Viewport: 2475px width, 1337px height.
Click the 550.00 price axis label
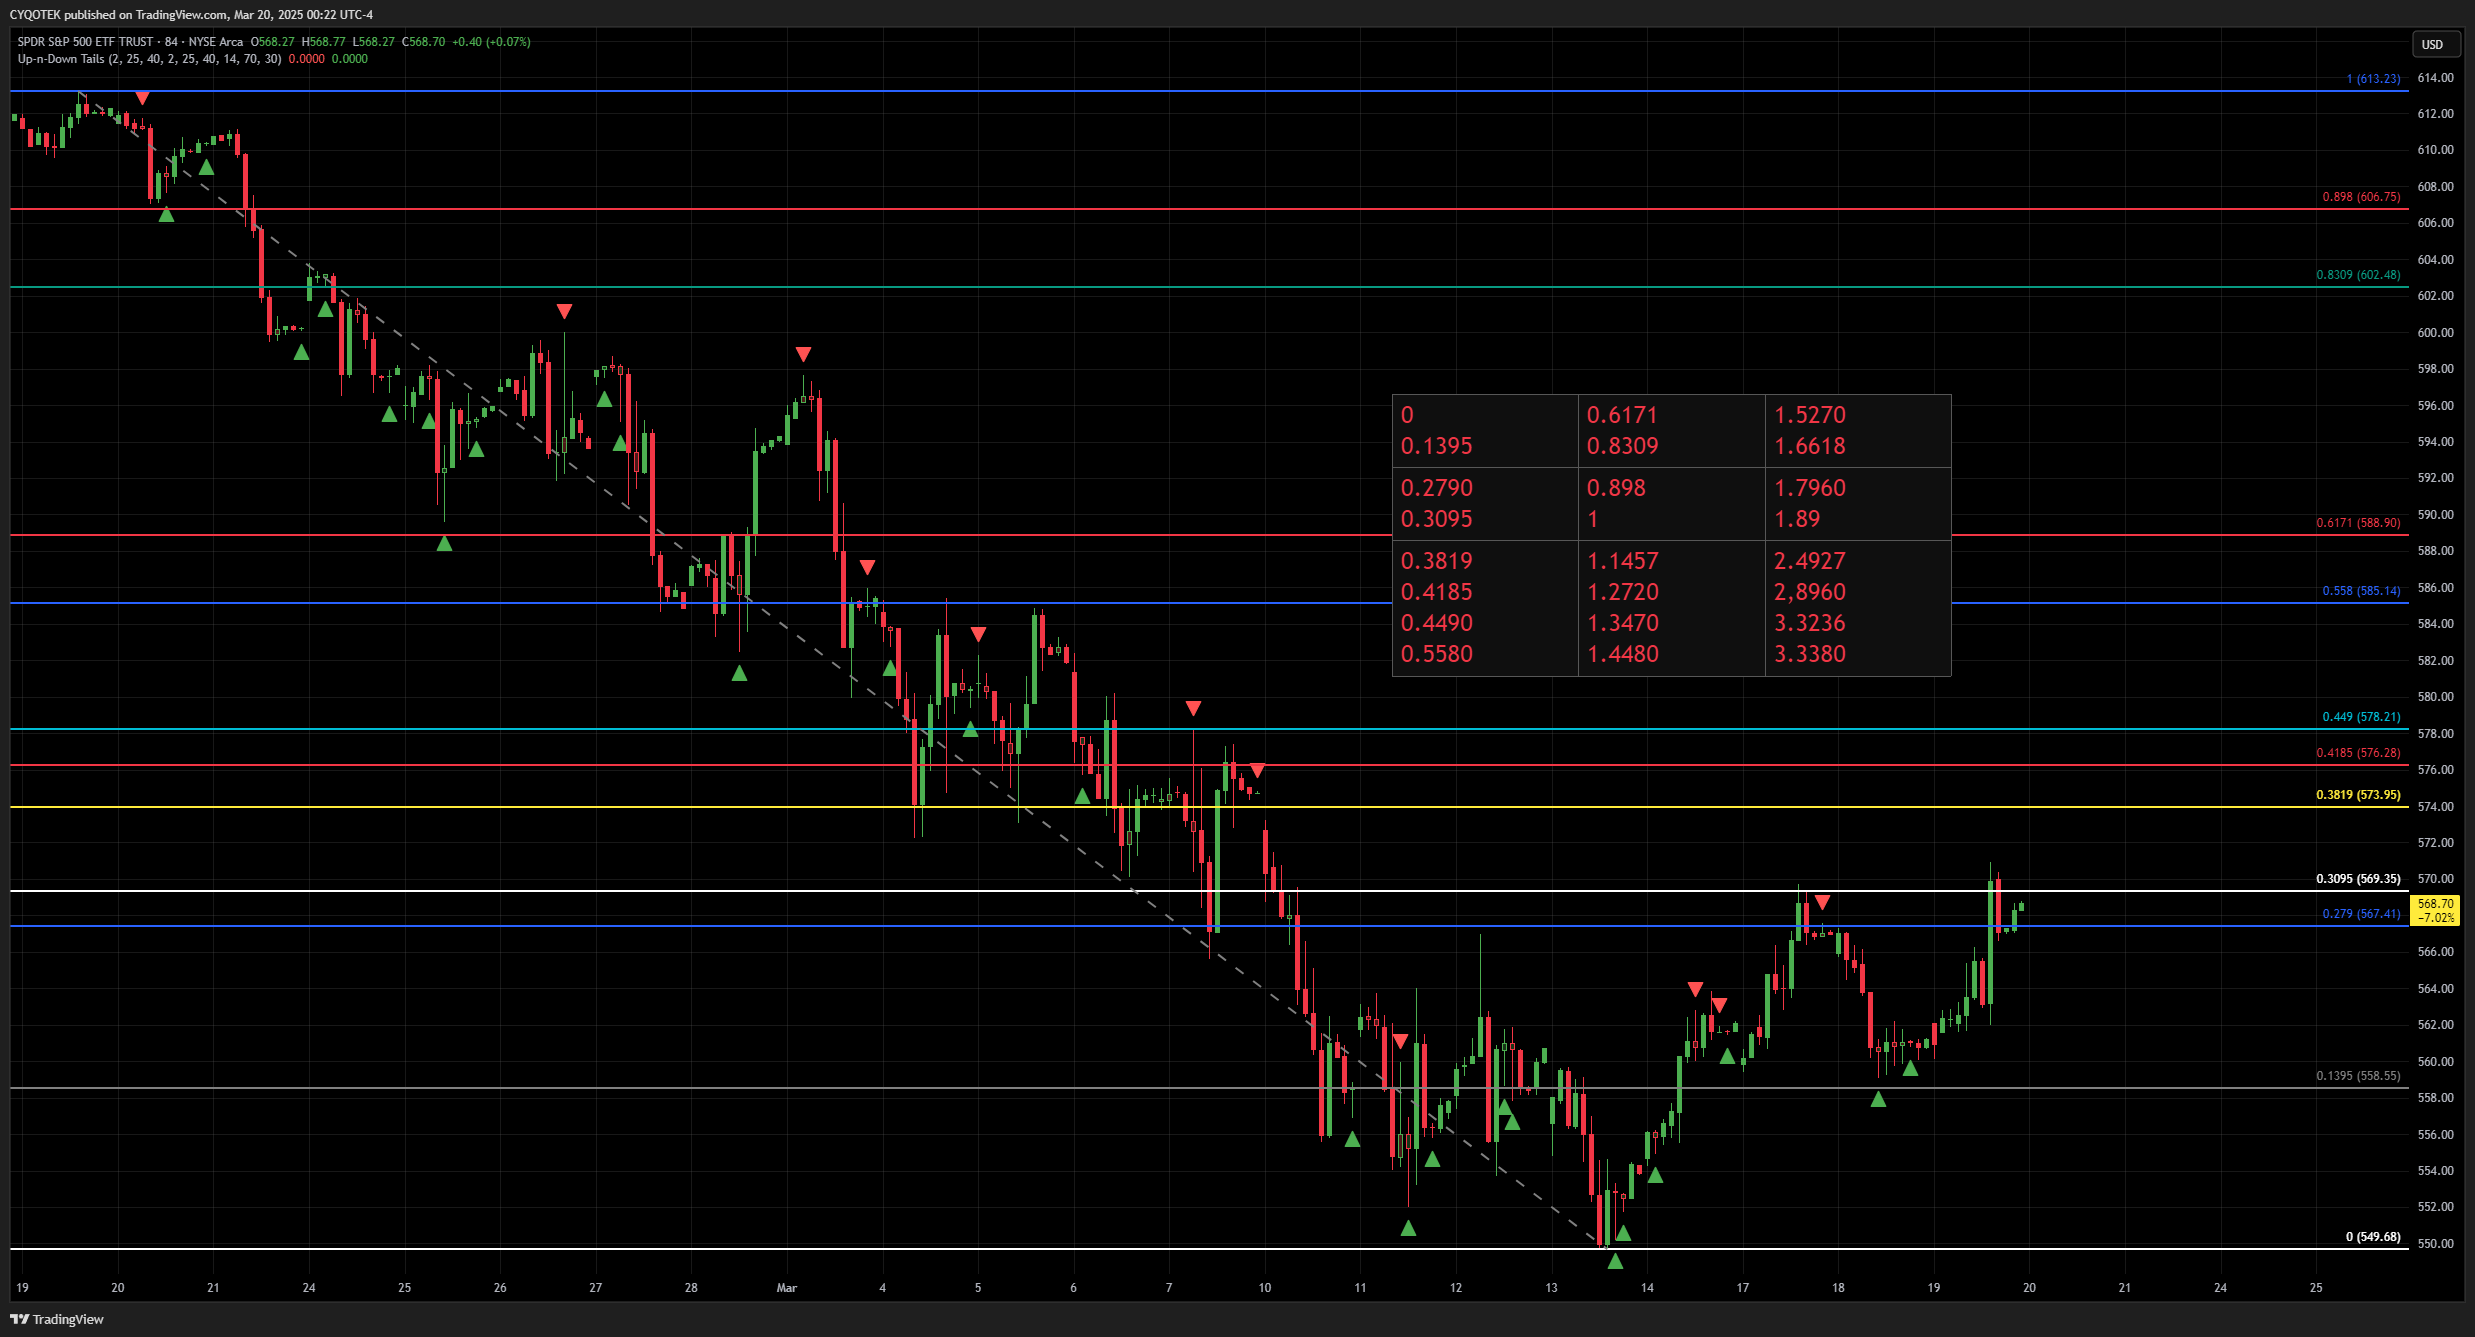(x=2435, y=1244)
